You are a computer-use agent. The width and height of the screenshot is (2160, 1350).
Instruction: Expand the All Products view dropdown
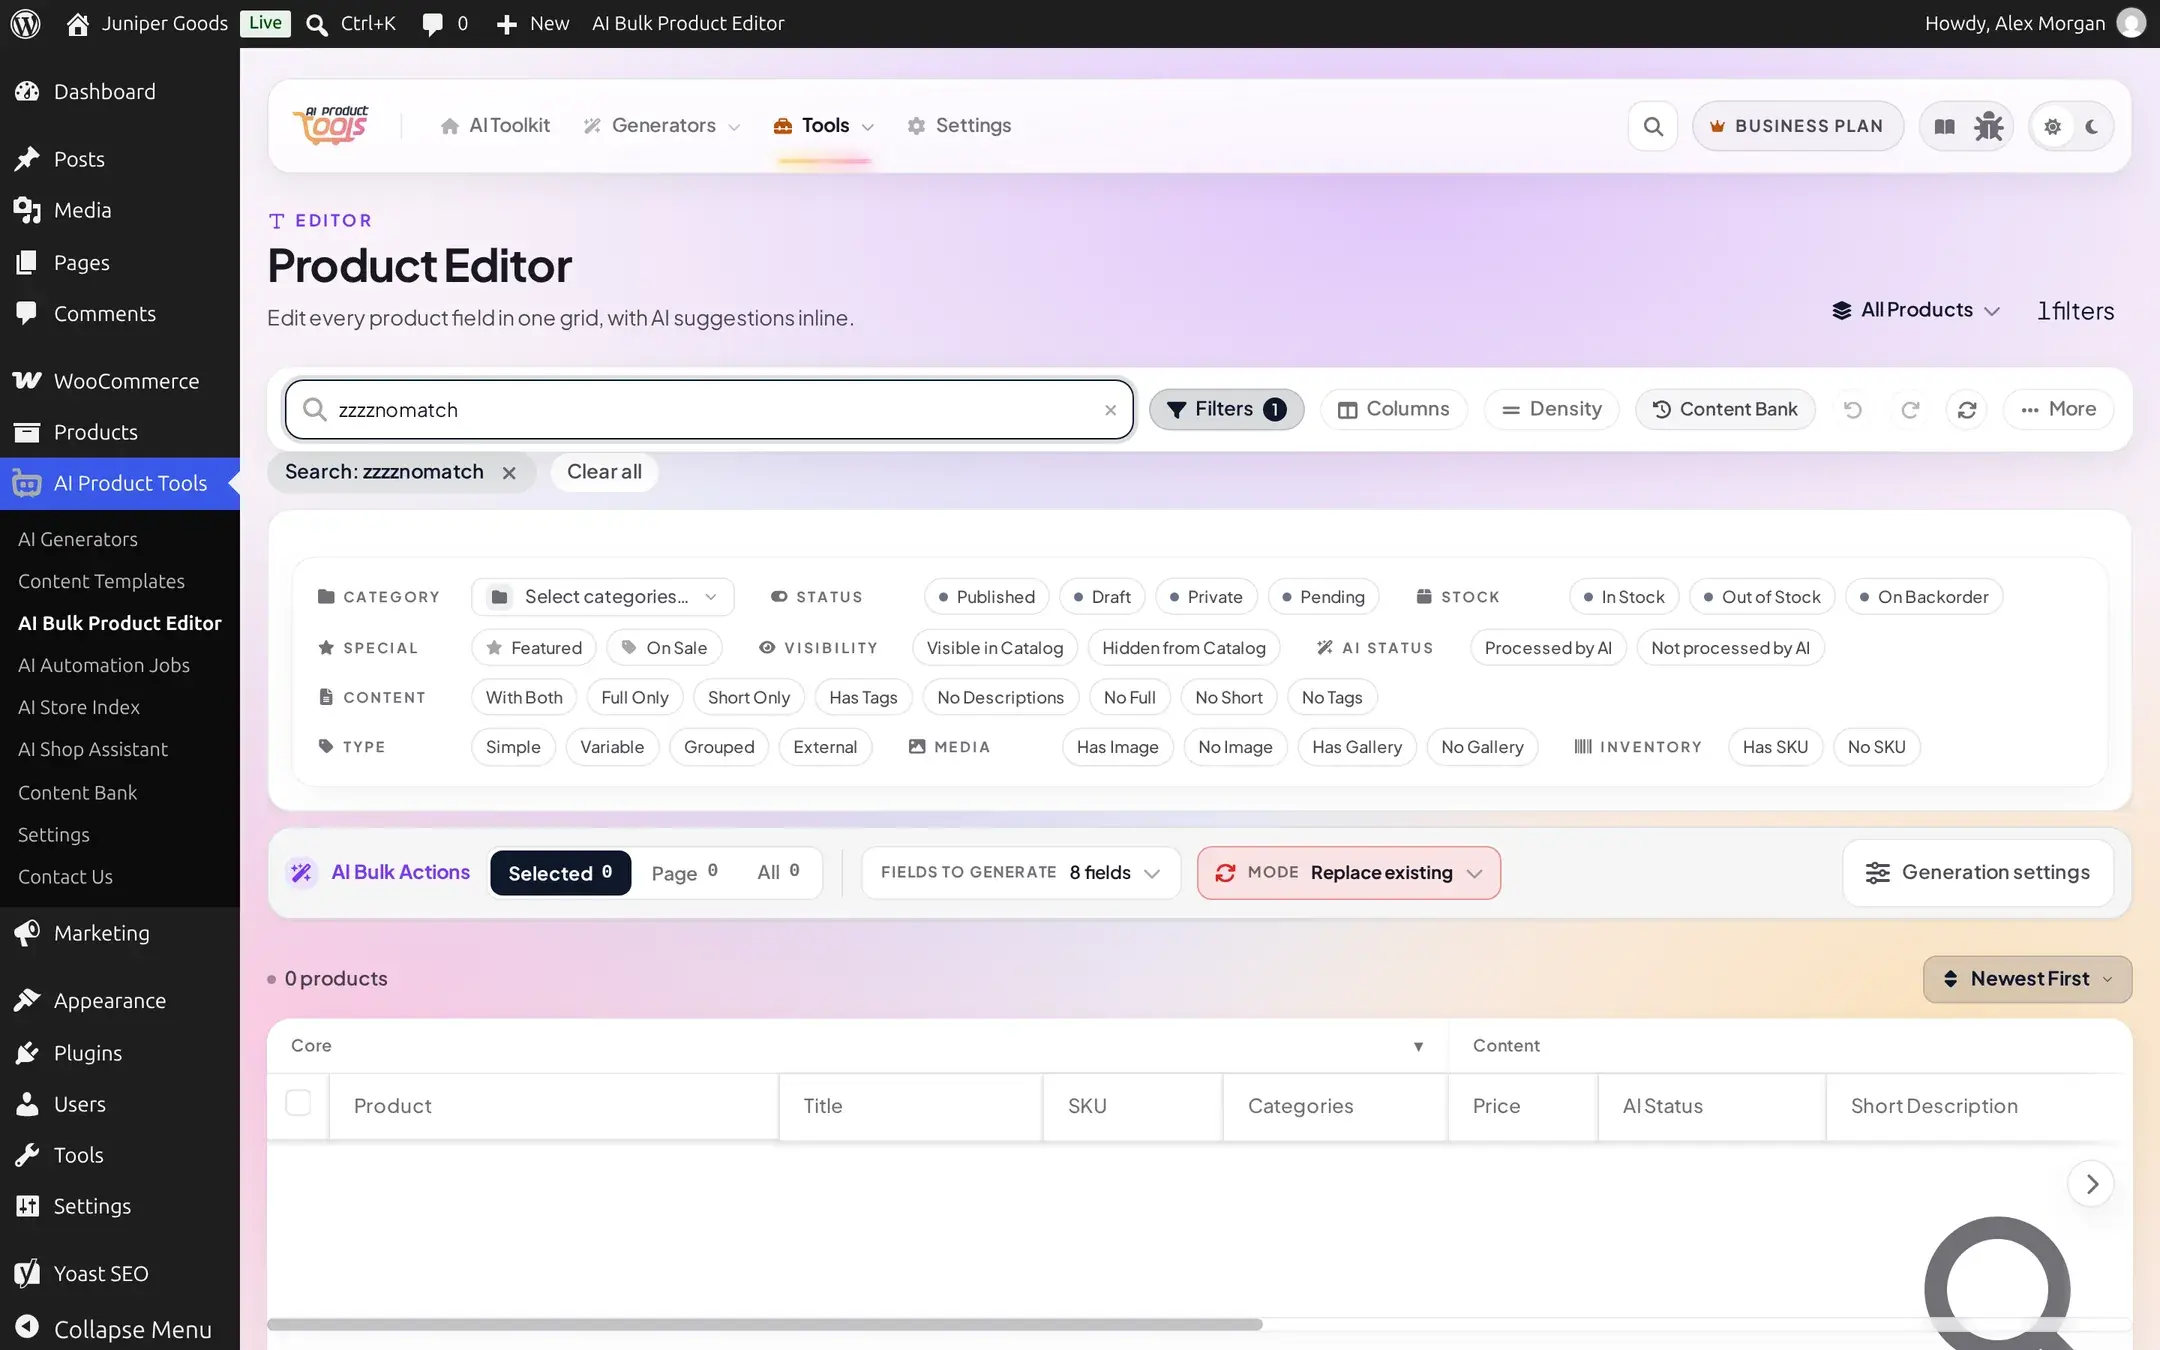coord(1915,310)
